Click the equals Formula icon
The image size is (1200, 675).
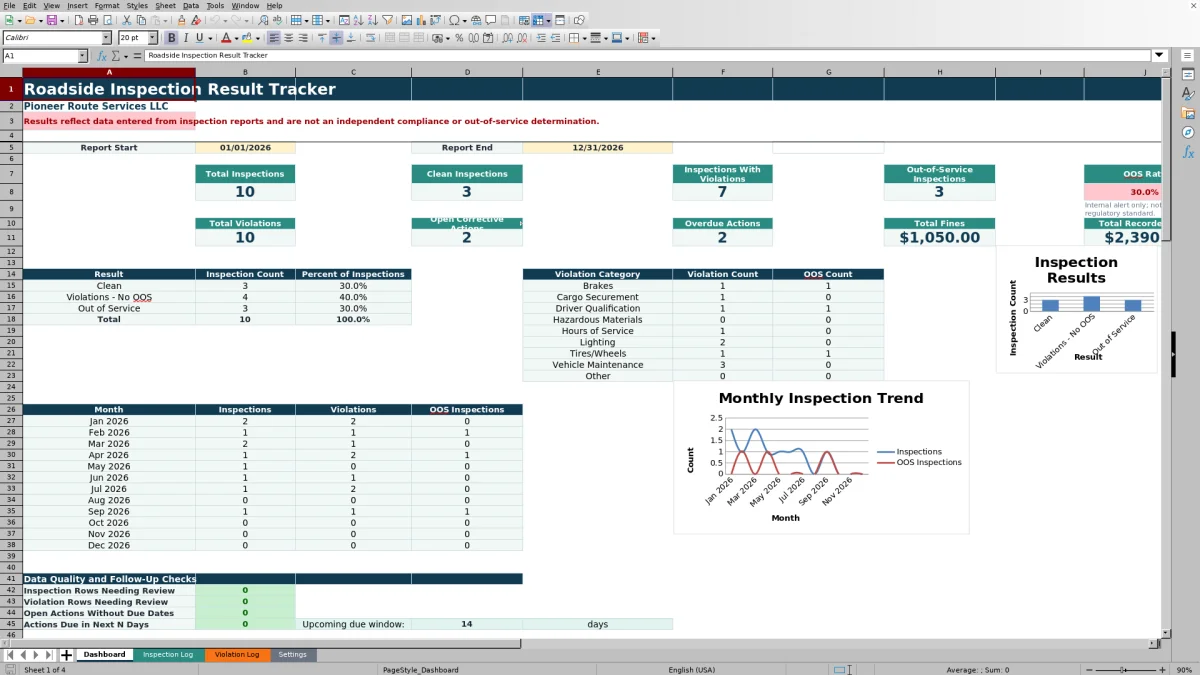tap(137, 56)
